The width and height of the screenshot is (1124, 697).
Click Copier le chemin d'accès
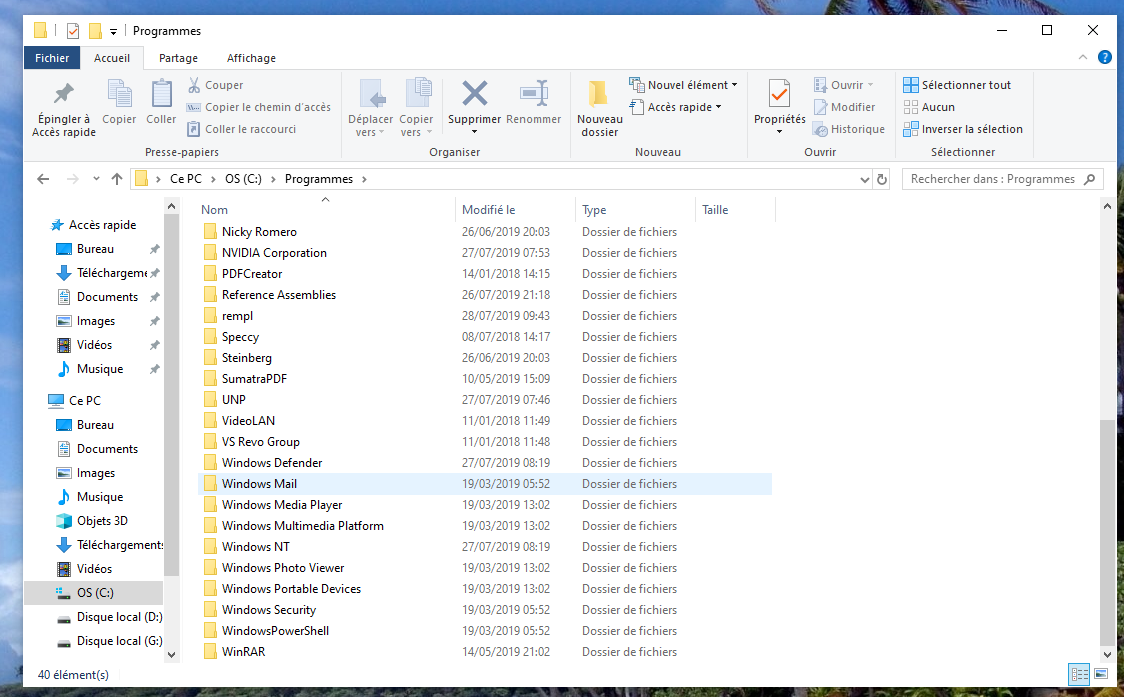click(259, 107)
